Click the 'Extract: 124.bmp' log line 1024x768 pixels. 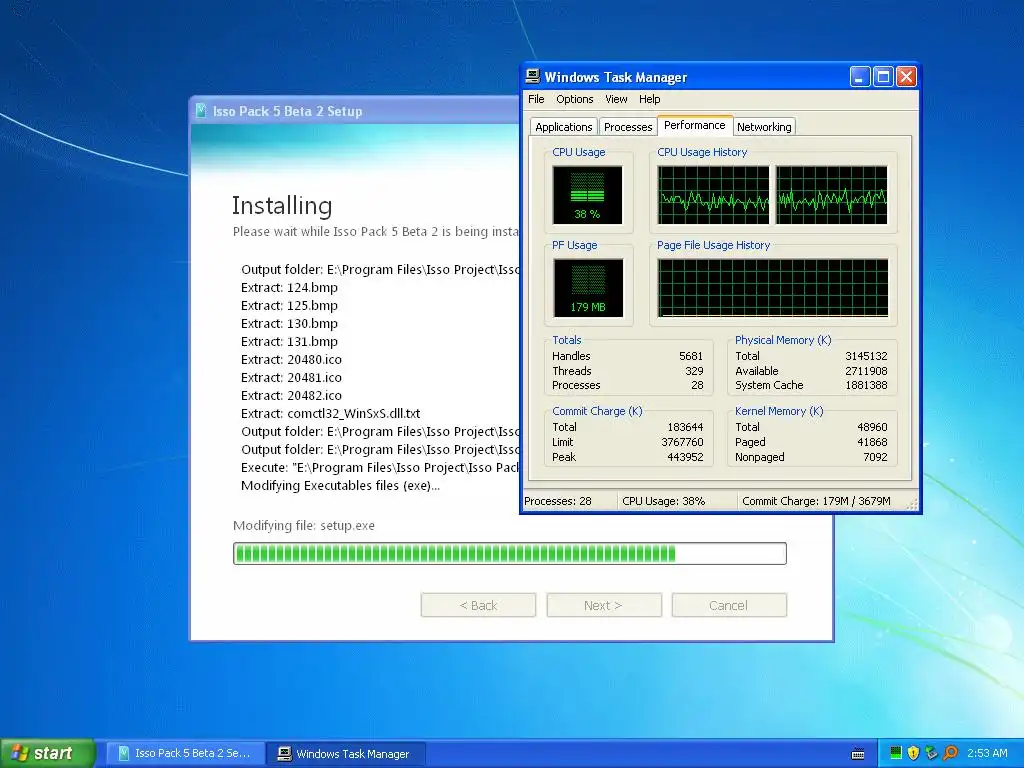coord(289,287)
